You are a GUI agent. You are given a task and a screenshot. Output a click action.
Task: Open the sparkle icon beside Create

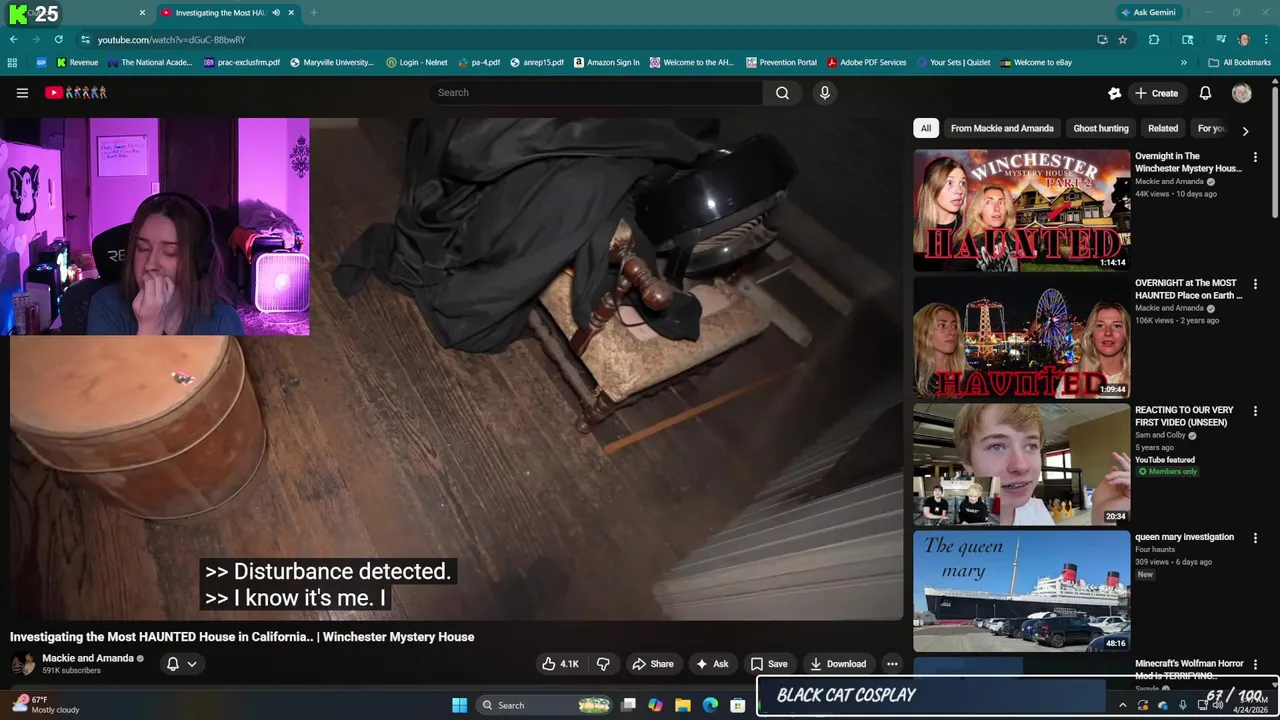pos(1114,93)
